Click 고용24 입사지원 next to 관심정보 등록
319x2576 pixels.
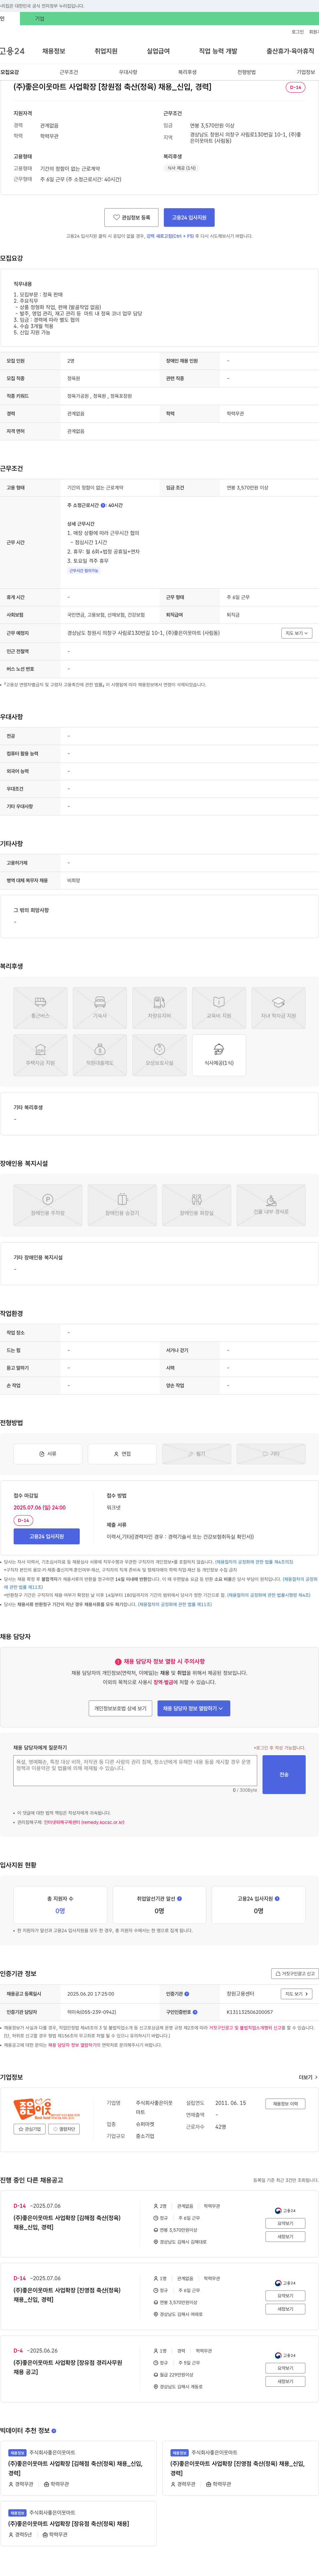(x=189, y=217)
